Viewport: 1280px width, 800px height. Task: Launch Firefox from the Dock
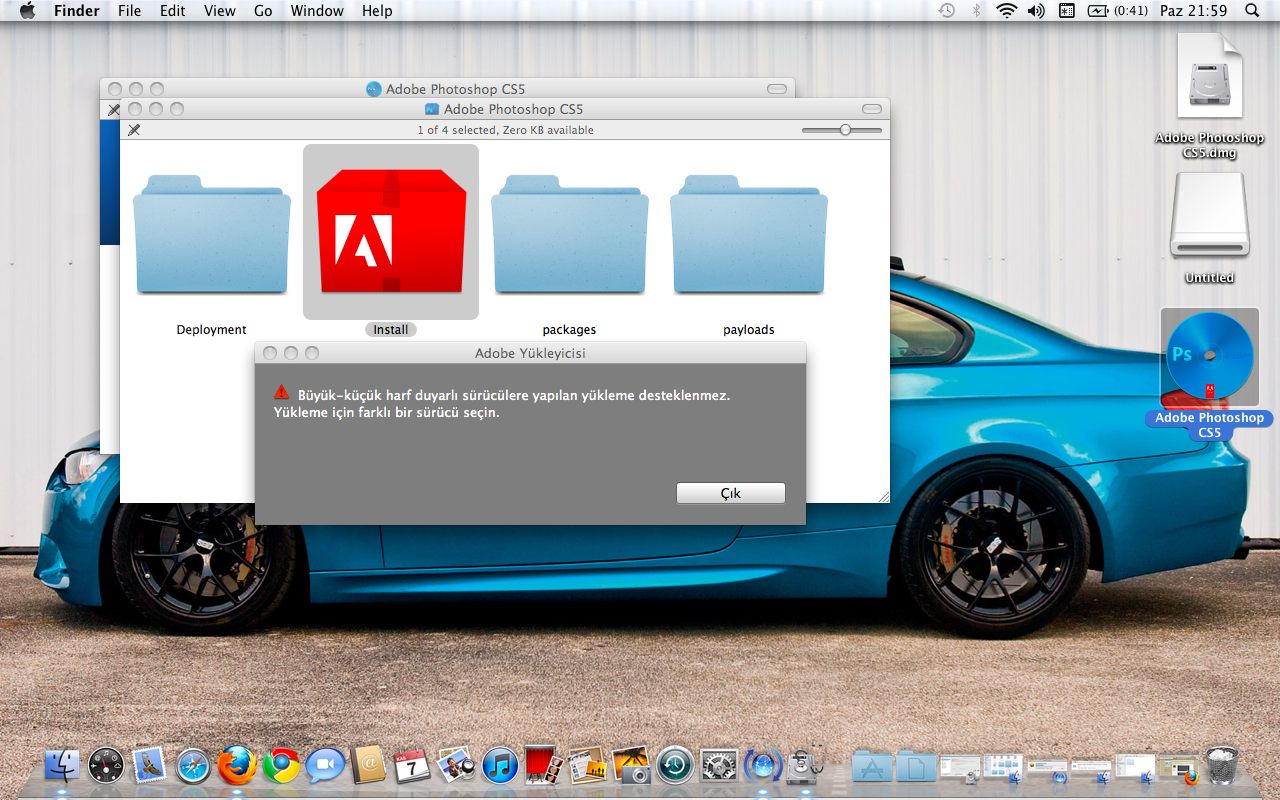coord(238,766)
